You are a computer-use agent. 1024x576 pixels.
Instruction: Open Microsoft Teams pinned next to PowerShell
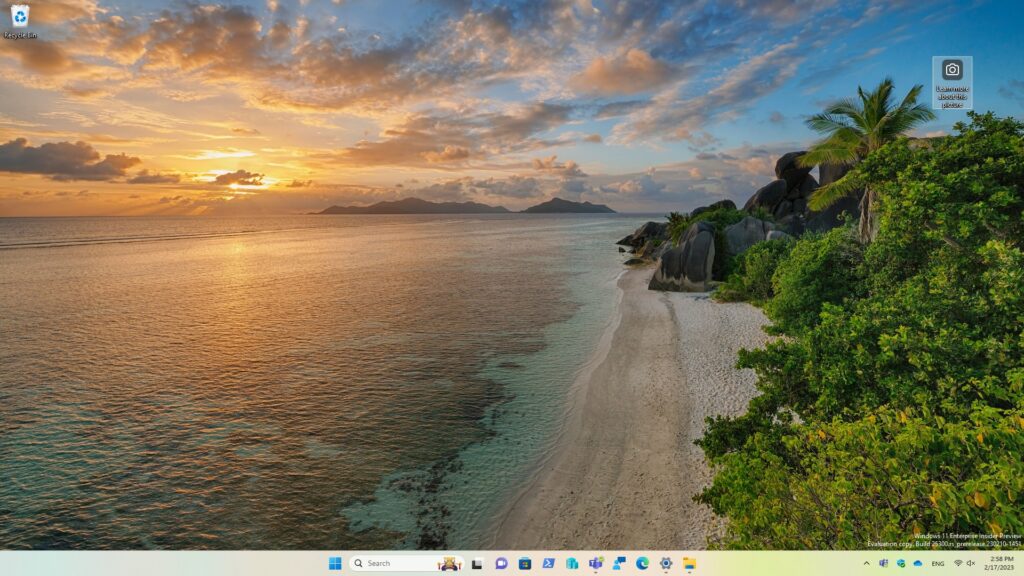(596, 563)
